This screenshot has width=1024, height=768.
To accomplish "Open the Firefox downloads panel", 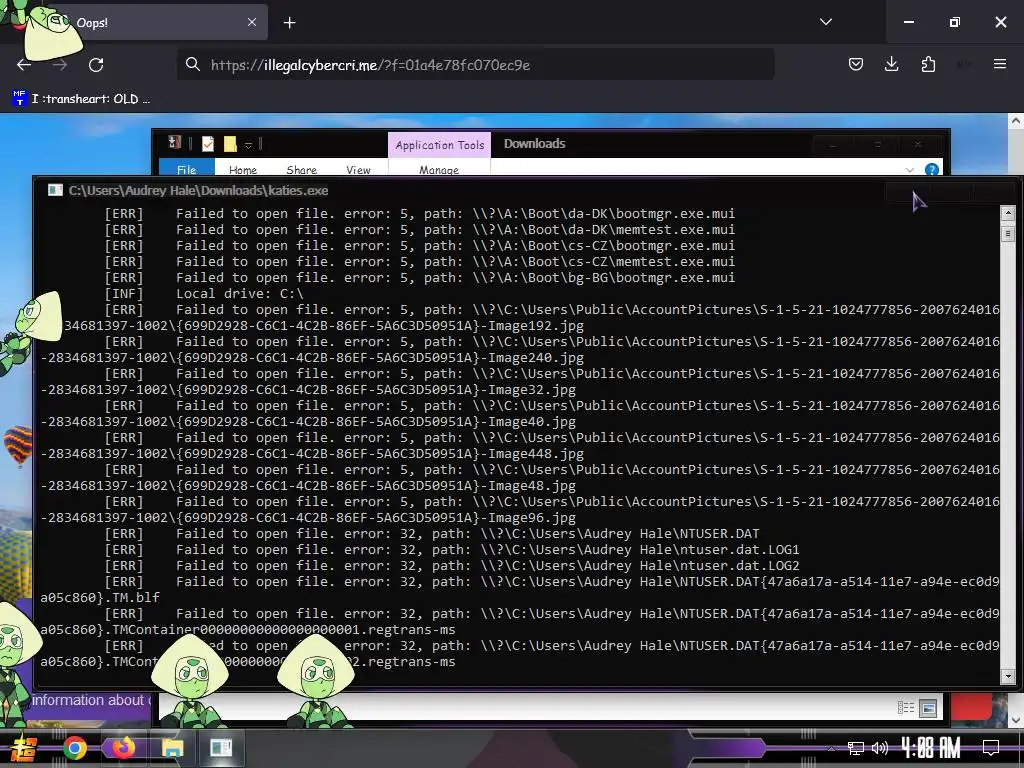I will click(x=891, y=64).
